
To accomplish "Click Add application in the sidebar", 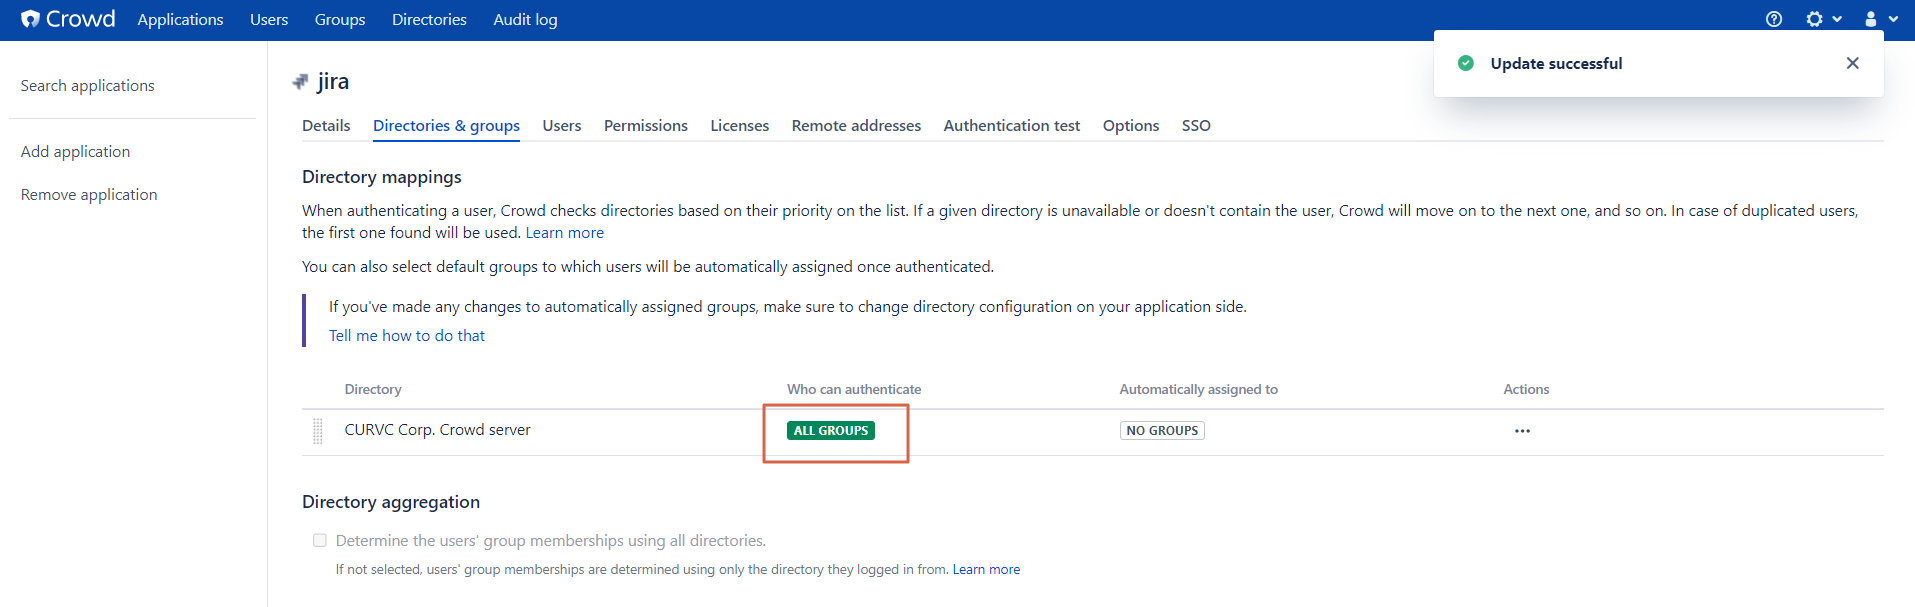I will pyautogui.click(x=76, y=152).
